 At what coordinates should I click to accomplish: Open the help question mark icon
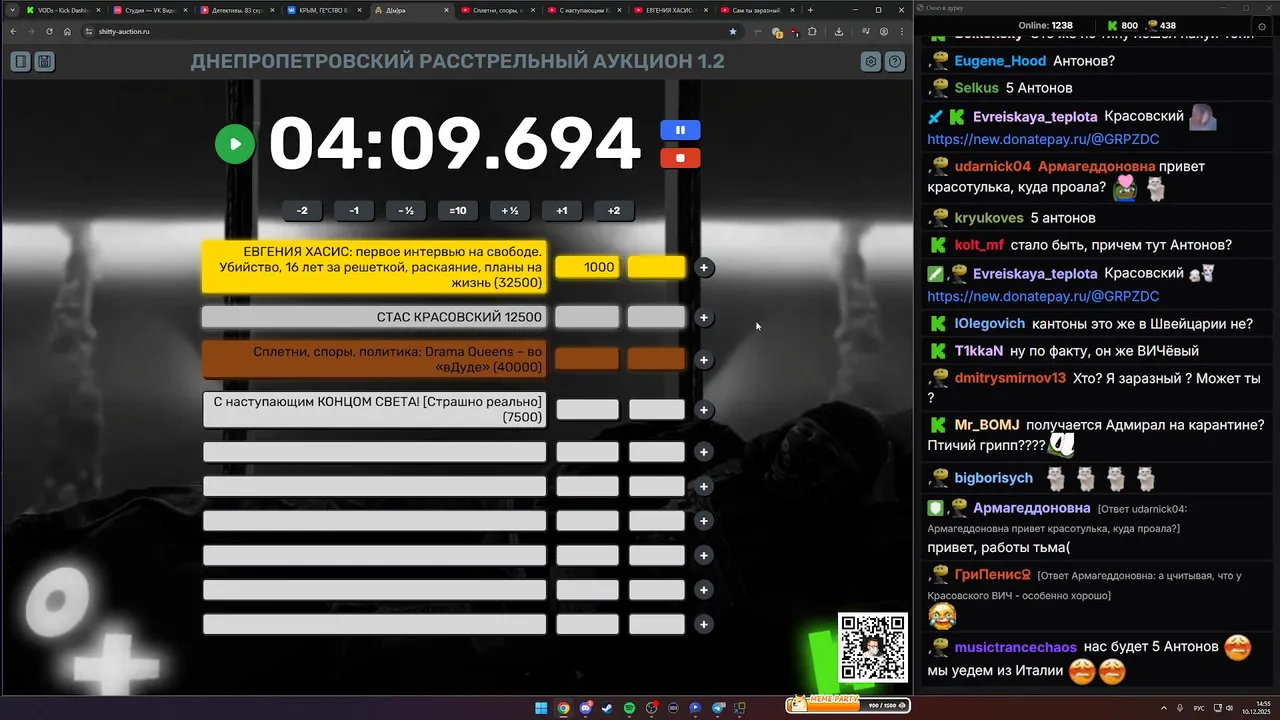point(895,62)
